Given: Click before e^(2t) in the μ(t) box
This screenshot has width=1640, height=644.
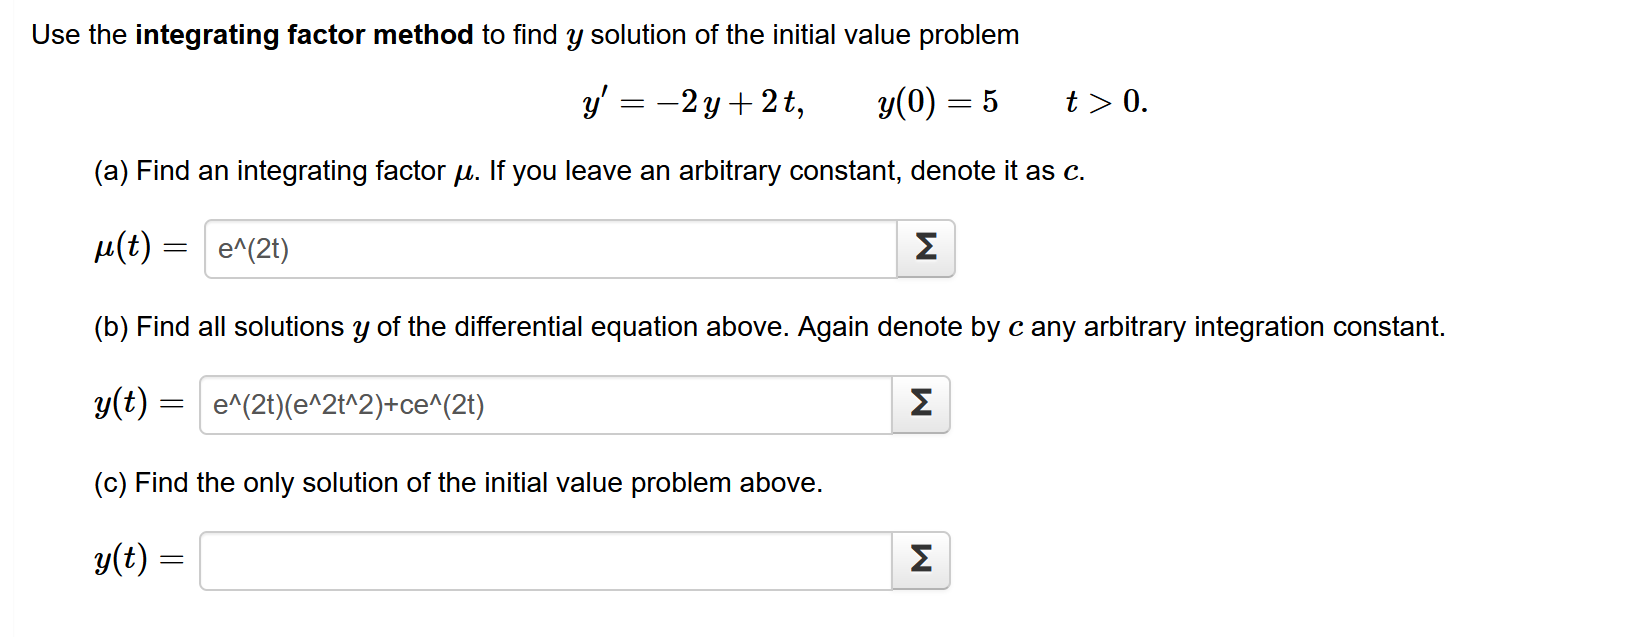Looking at the screenshot, I should point(215,249).
